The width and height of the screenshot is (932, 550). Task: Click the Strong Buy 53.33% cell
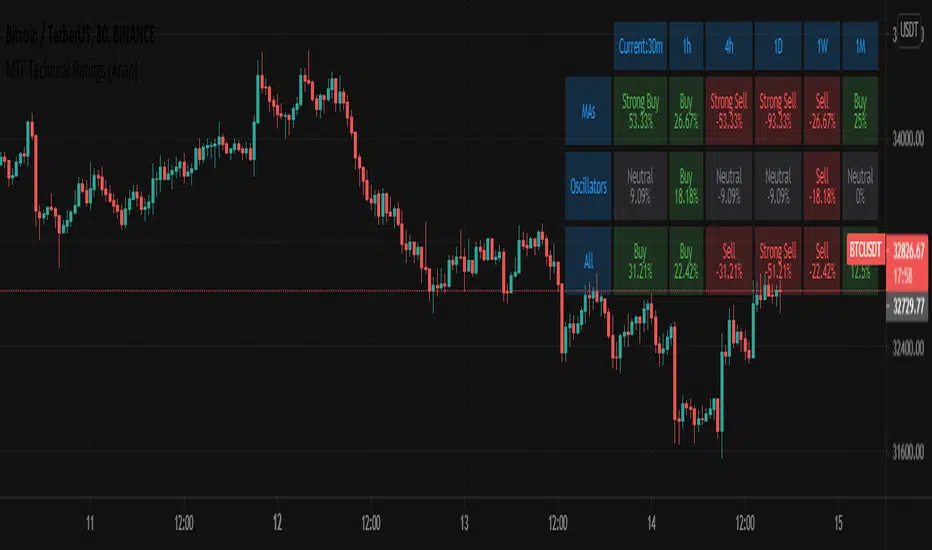coord(638,115)
